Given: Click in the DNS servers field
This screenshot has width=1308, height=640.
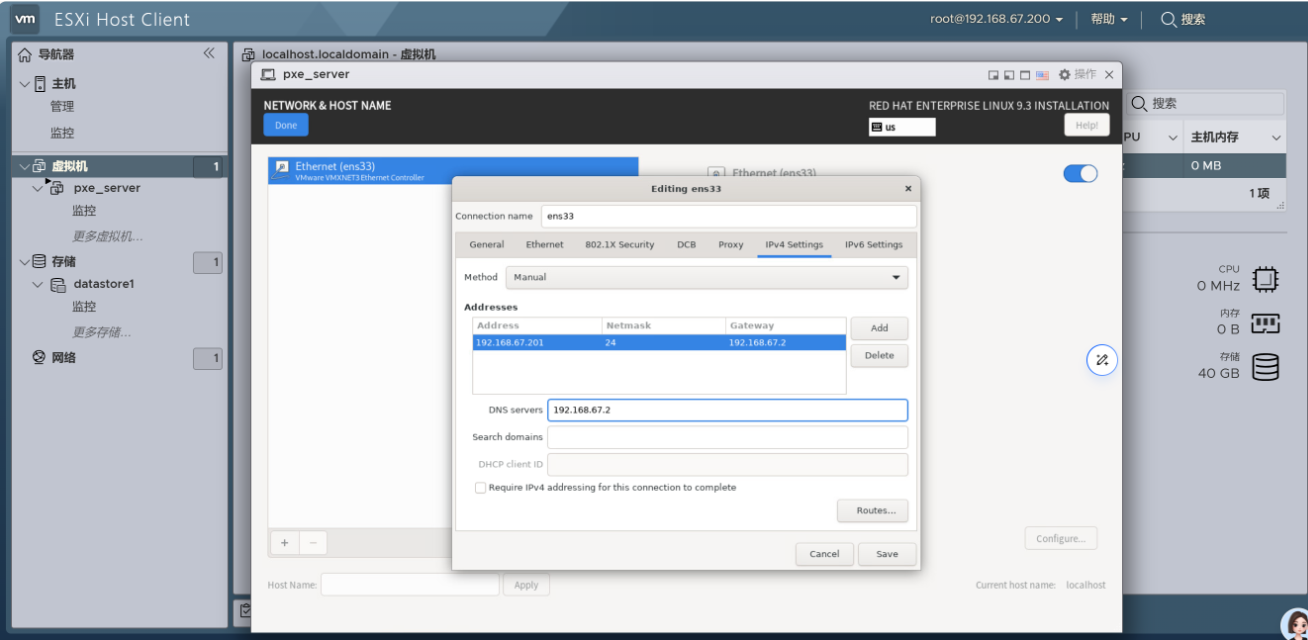Looking at the screenshot, I should coord(728,410).
